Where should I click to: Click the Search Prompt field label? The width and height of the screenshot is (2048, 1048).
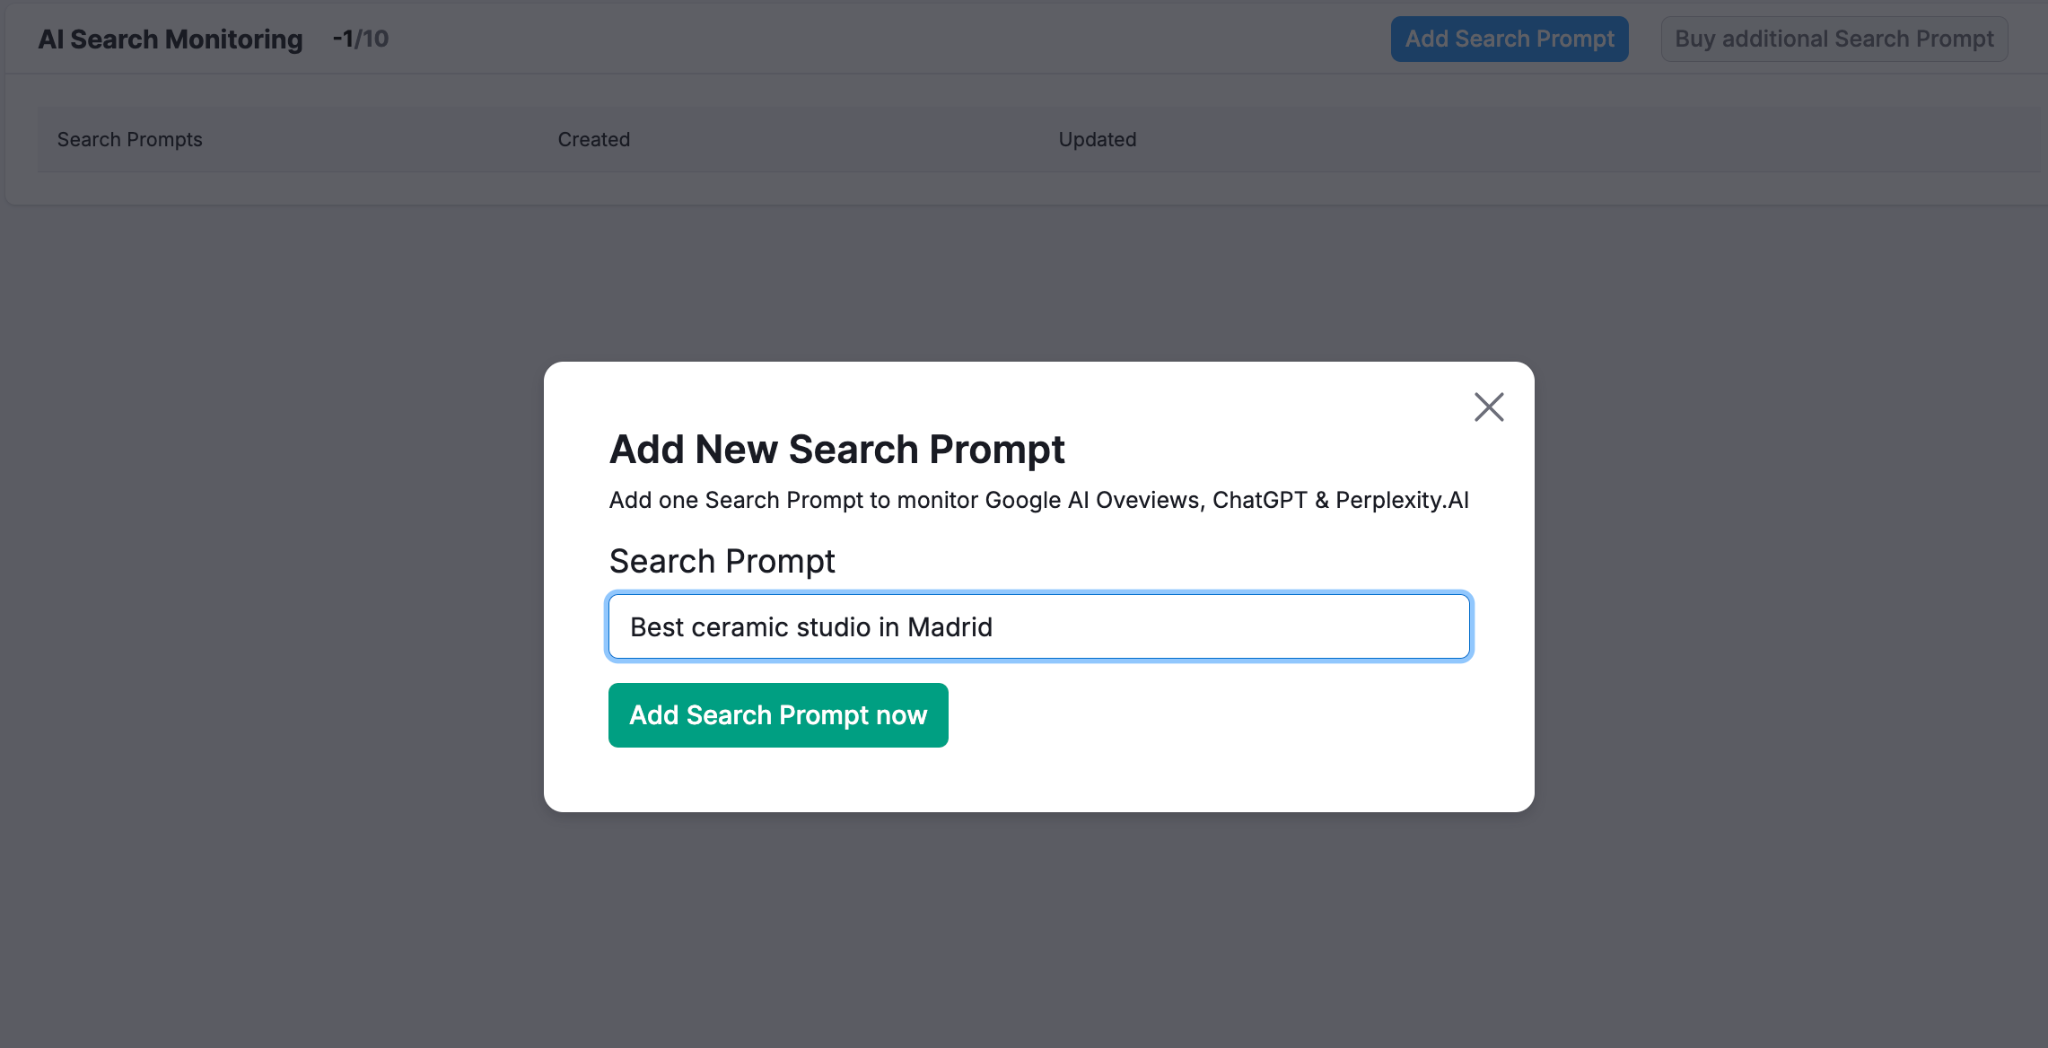click(722, 561)
